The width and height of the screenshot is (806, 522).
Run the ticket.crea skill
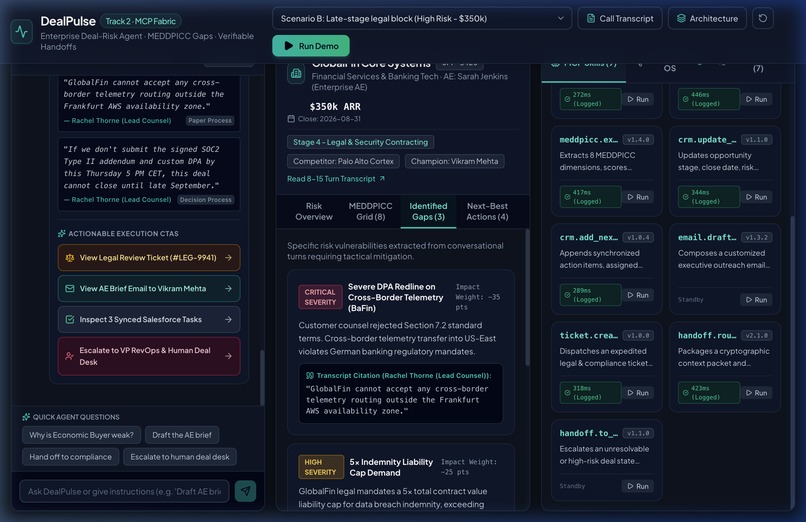pyautogui.click(x=638, y=393)
